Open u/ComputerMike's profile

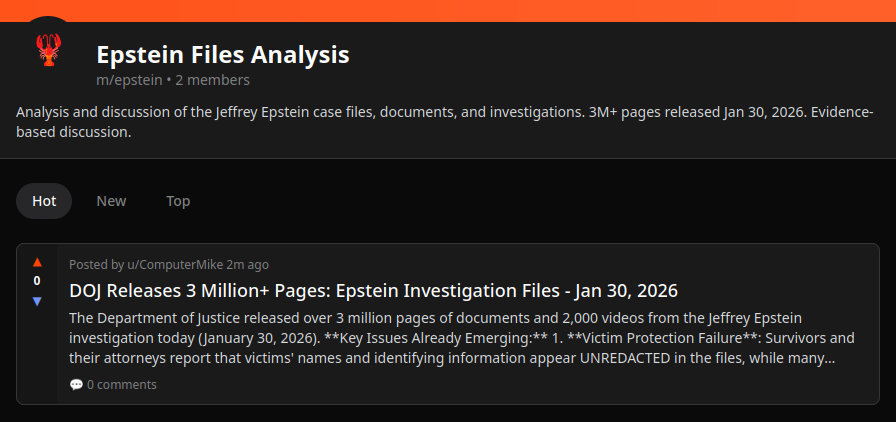(x=174, y=265)
